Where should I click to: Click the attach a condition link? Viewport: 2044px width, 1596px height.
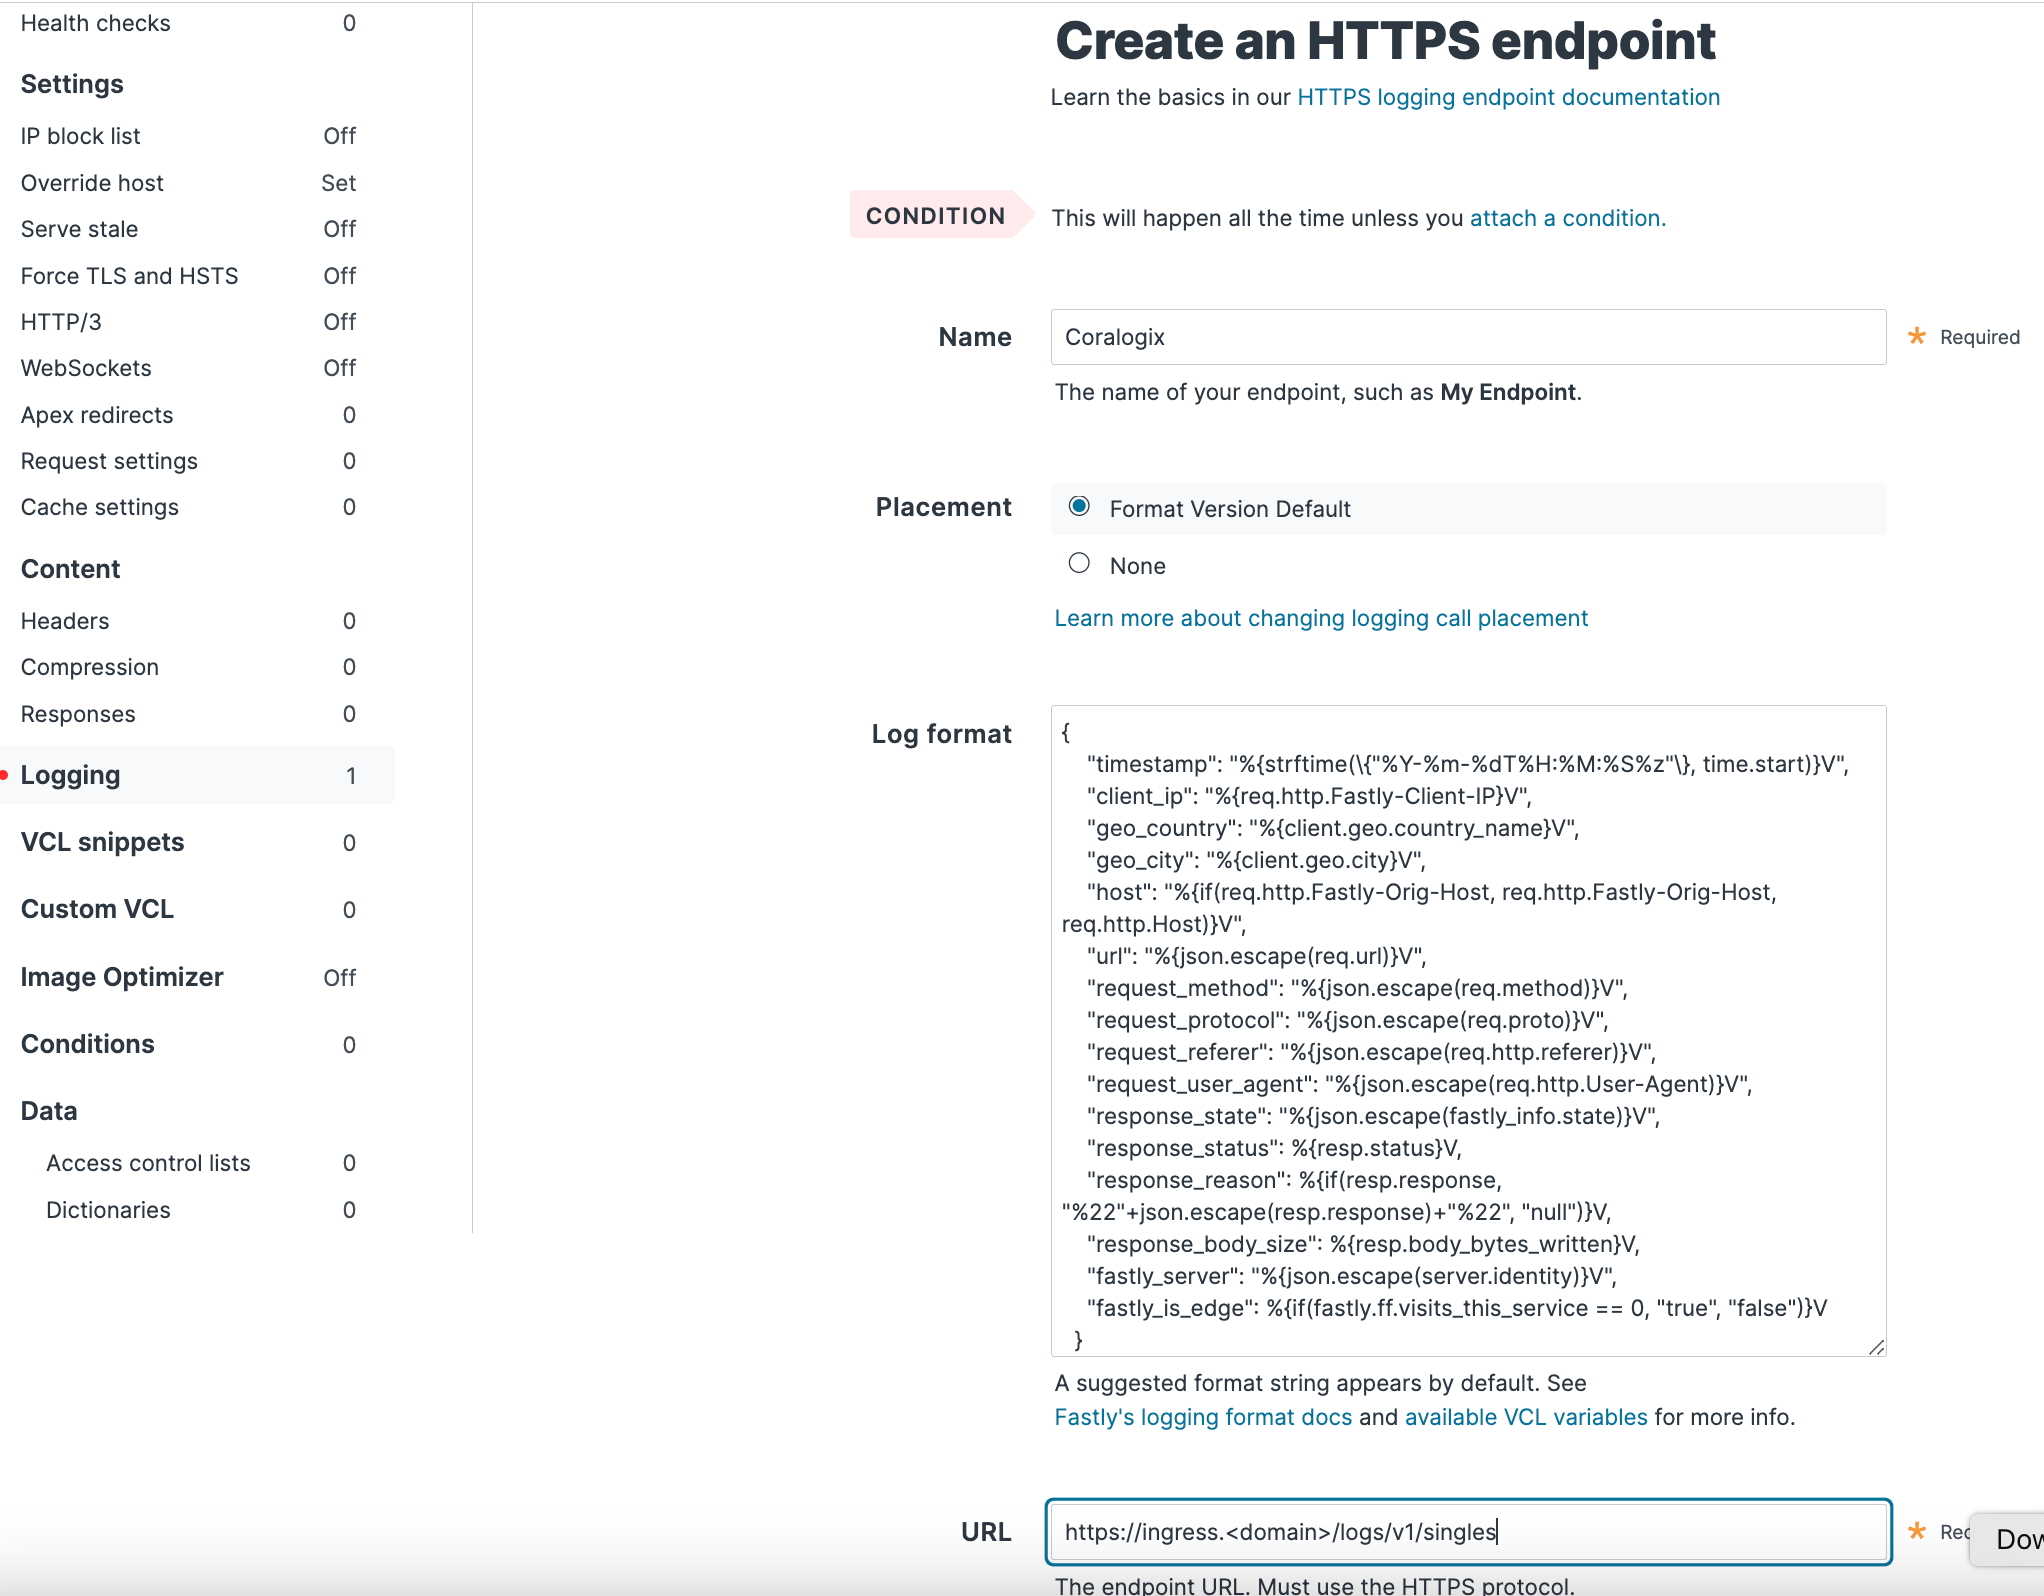1567,218
